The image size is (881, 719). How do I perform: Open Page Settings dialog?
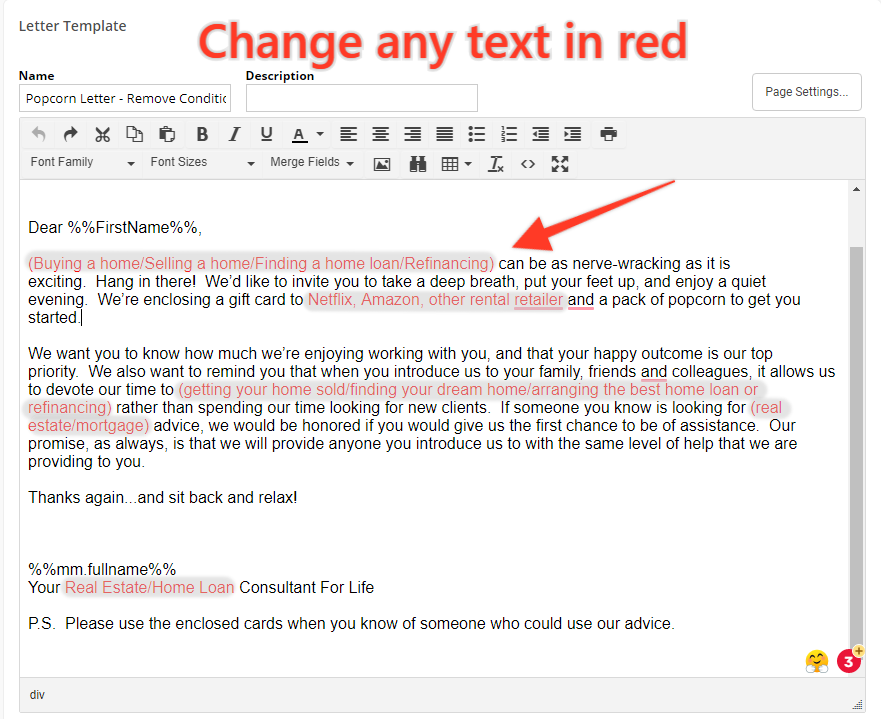click(x=807, y=92)
